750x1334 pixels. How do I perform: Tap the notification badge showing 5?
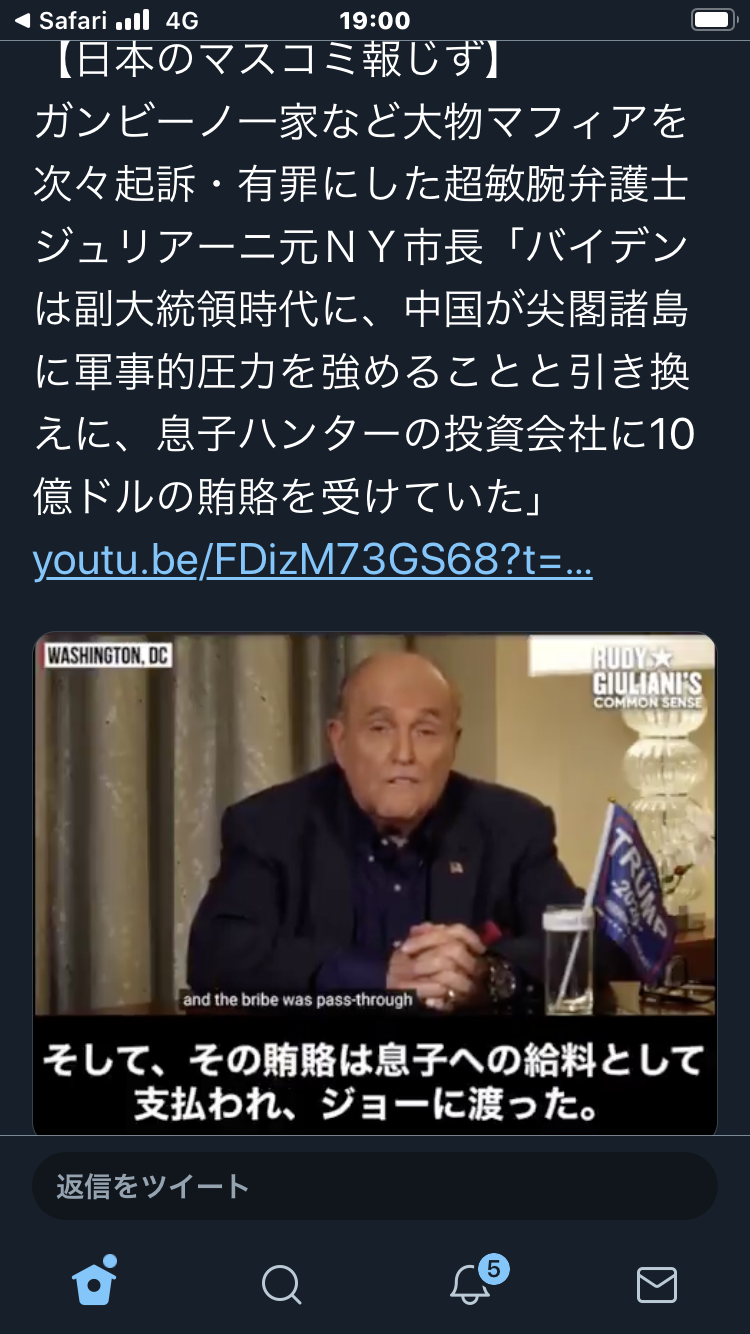pyautogui.click(x=492, y=1270)
